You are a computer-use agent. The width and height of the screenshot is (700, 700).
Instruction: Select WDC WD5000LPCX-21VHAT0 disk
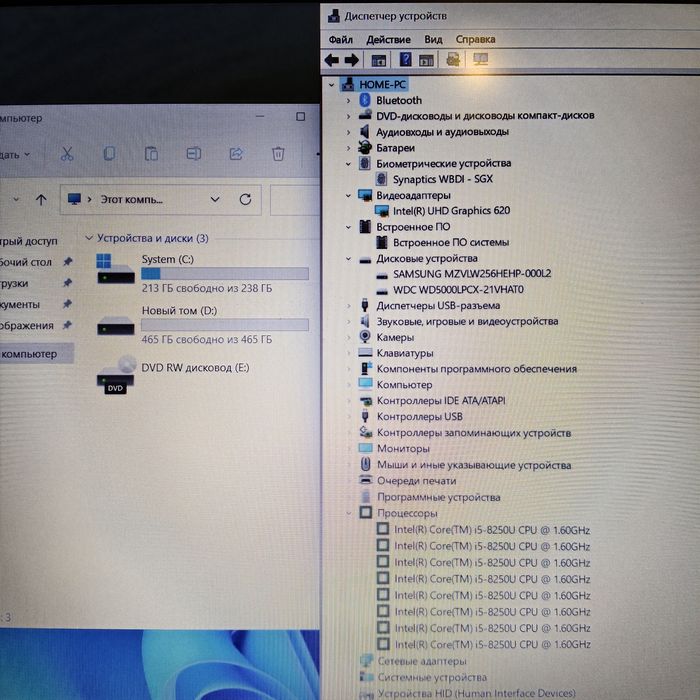click(x=458, y=290)
